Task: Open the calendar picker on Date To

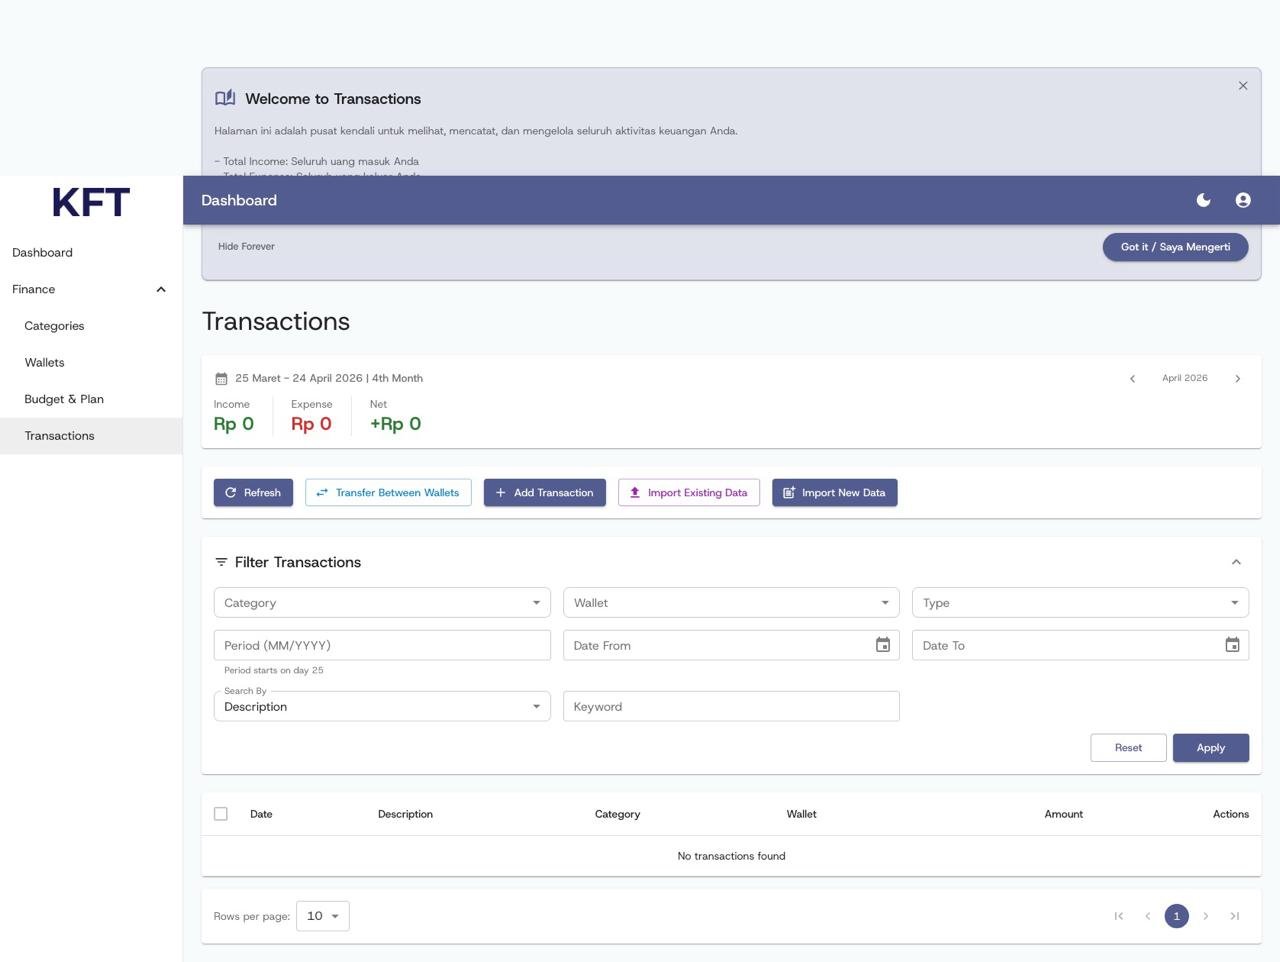Action: point(1232,645)
